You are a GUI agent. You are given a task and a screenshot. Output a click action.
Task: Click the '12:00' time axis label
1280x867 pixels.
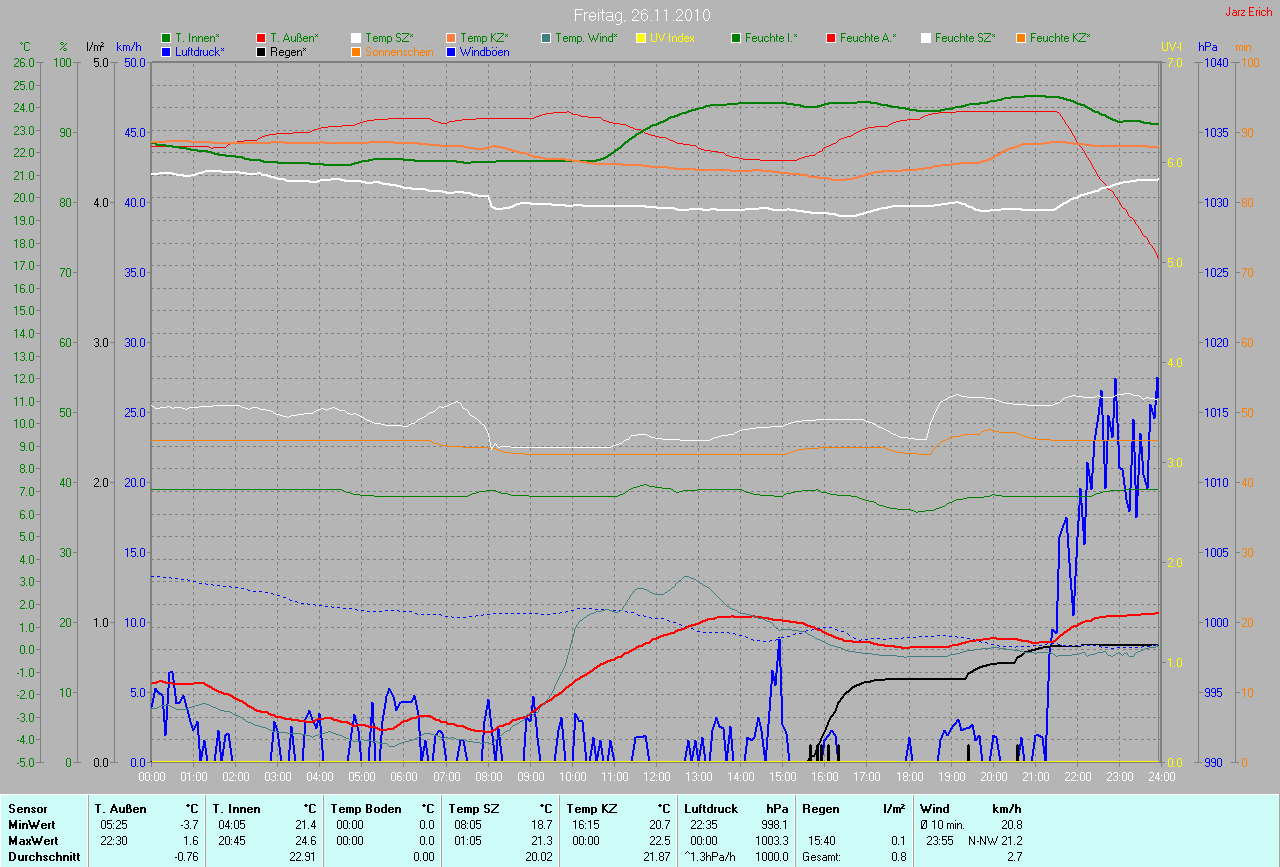[x=656, y=776]
